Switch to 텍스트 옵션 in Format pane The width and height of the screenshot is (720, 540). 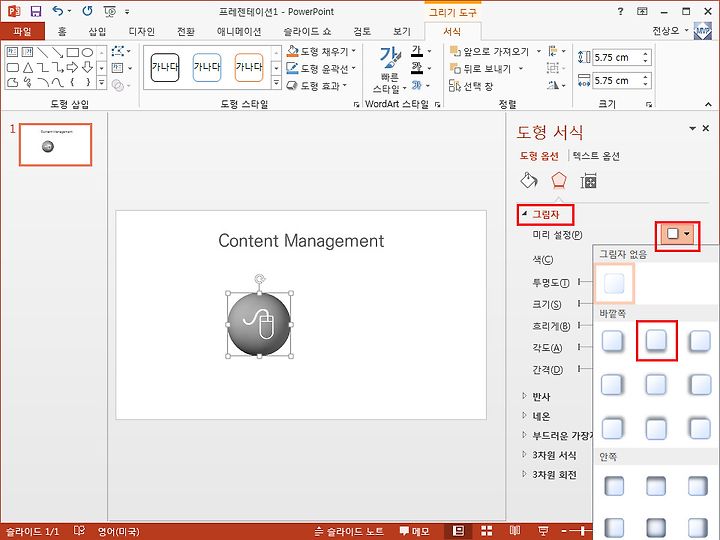596,156
